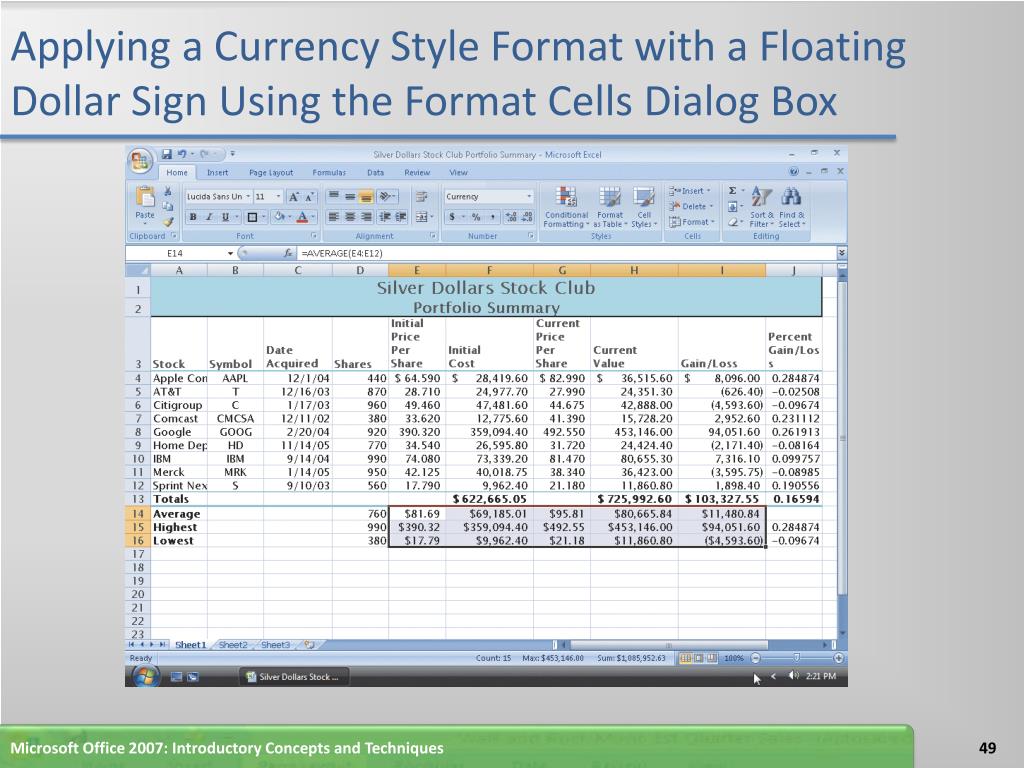
Task: Open the Fill Color swatch button
Action: click(x=280, y=217)
